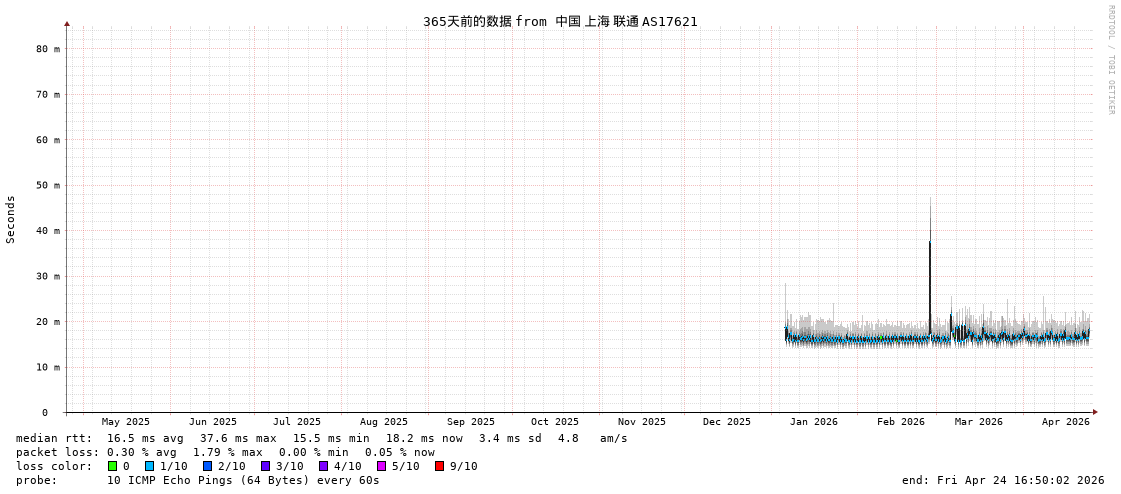Click the vertical Seconds axis label
Viewport: 1121px width, 494px height.
tap(11, 219)
